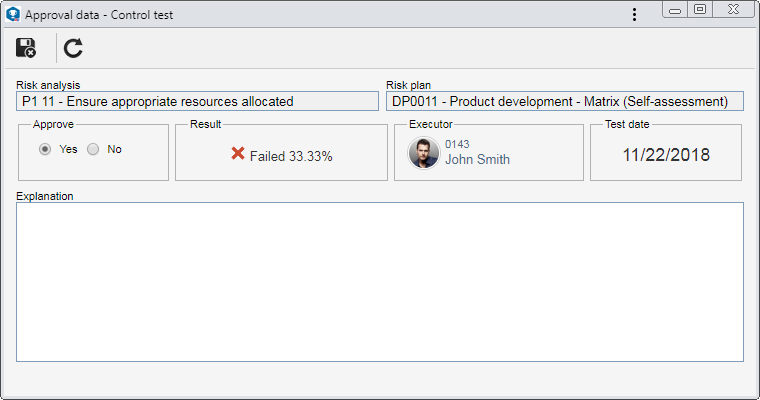Click John Smith's avatar photo
Viewport: 760px width, 400px height.
(x=424, y=153)
